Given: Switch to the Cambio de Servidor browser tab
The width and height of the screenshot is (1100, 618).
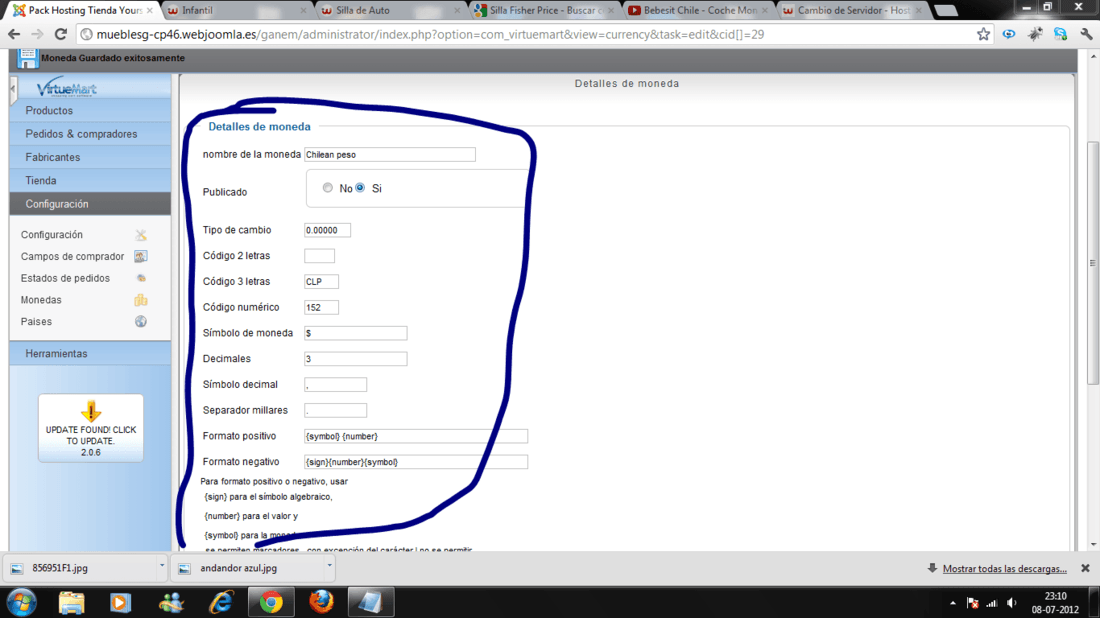Looking at the screenshot, I should (x=852, y=10).
